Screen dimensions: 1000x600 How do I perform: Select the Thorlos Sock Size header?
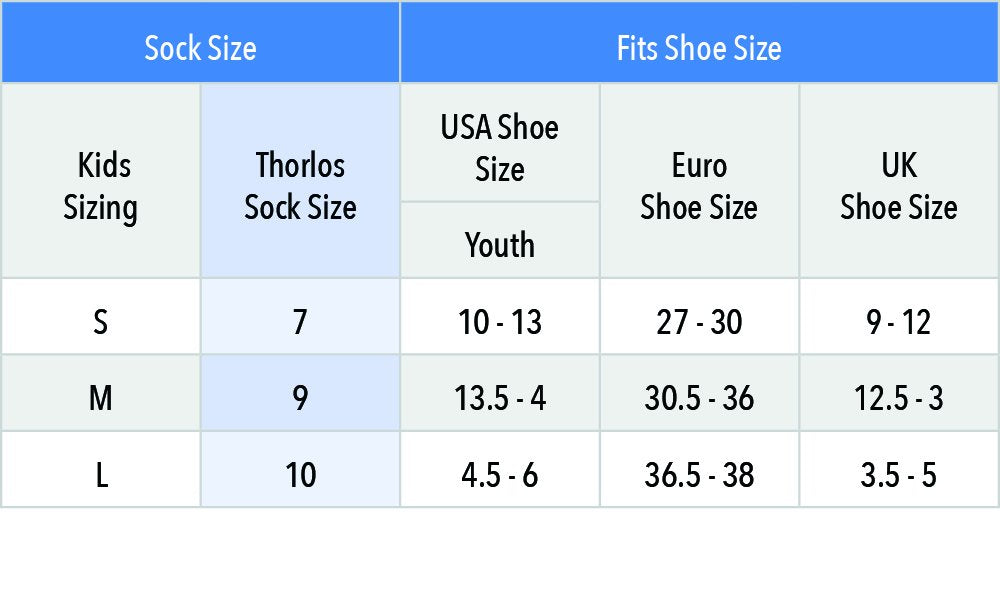pos(300,186)
